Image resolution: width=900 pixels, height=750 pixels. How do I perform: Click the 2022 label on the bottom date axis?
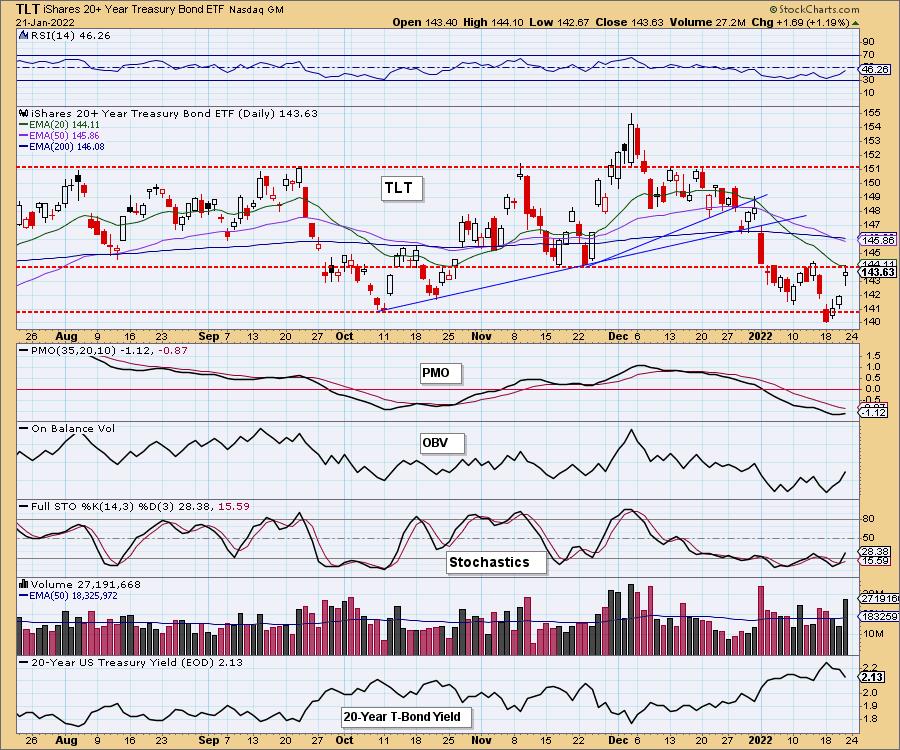point(761,740)
